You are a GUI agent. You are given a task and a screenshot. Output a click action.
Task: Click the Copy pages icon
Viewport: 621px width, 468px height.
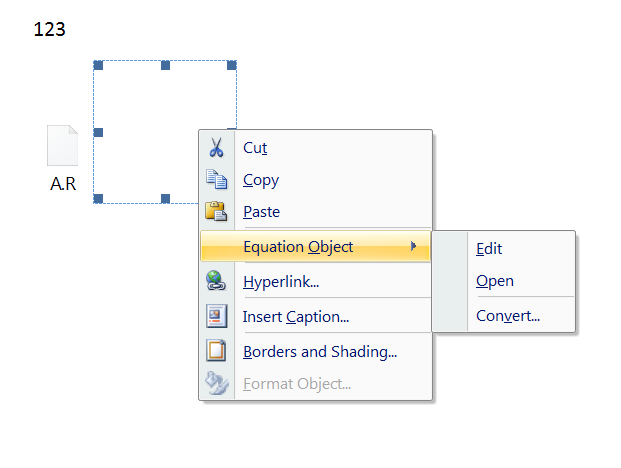pos(216,179)
